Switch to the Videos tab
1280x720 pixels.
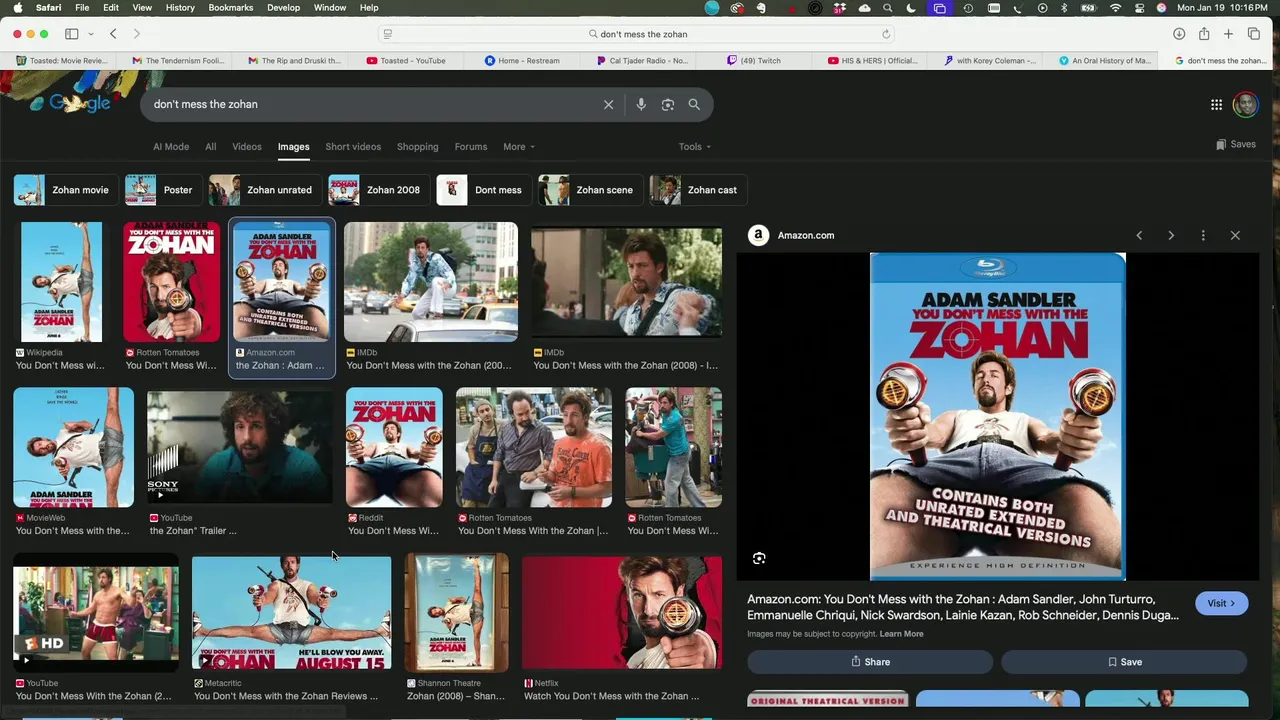[247, 146]
